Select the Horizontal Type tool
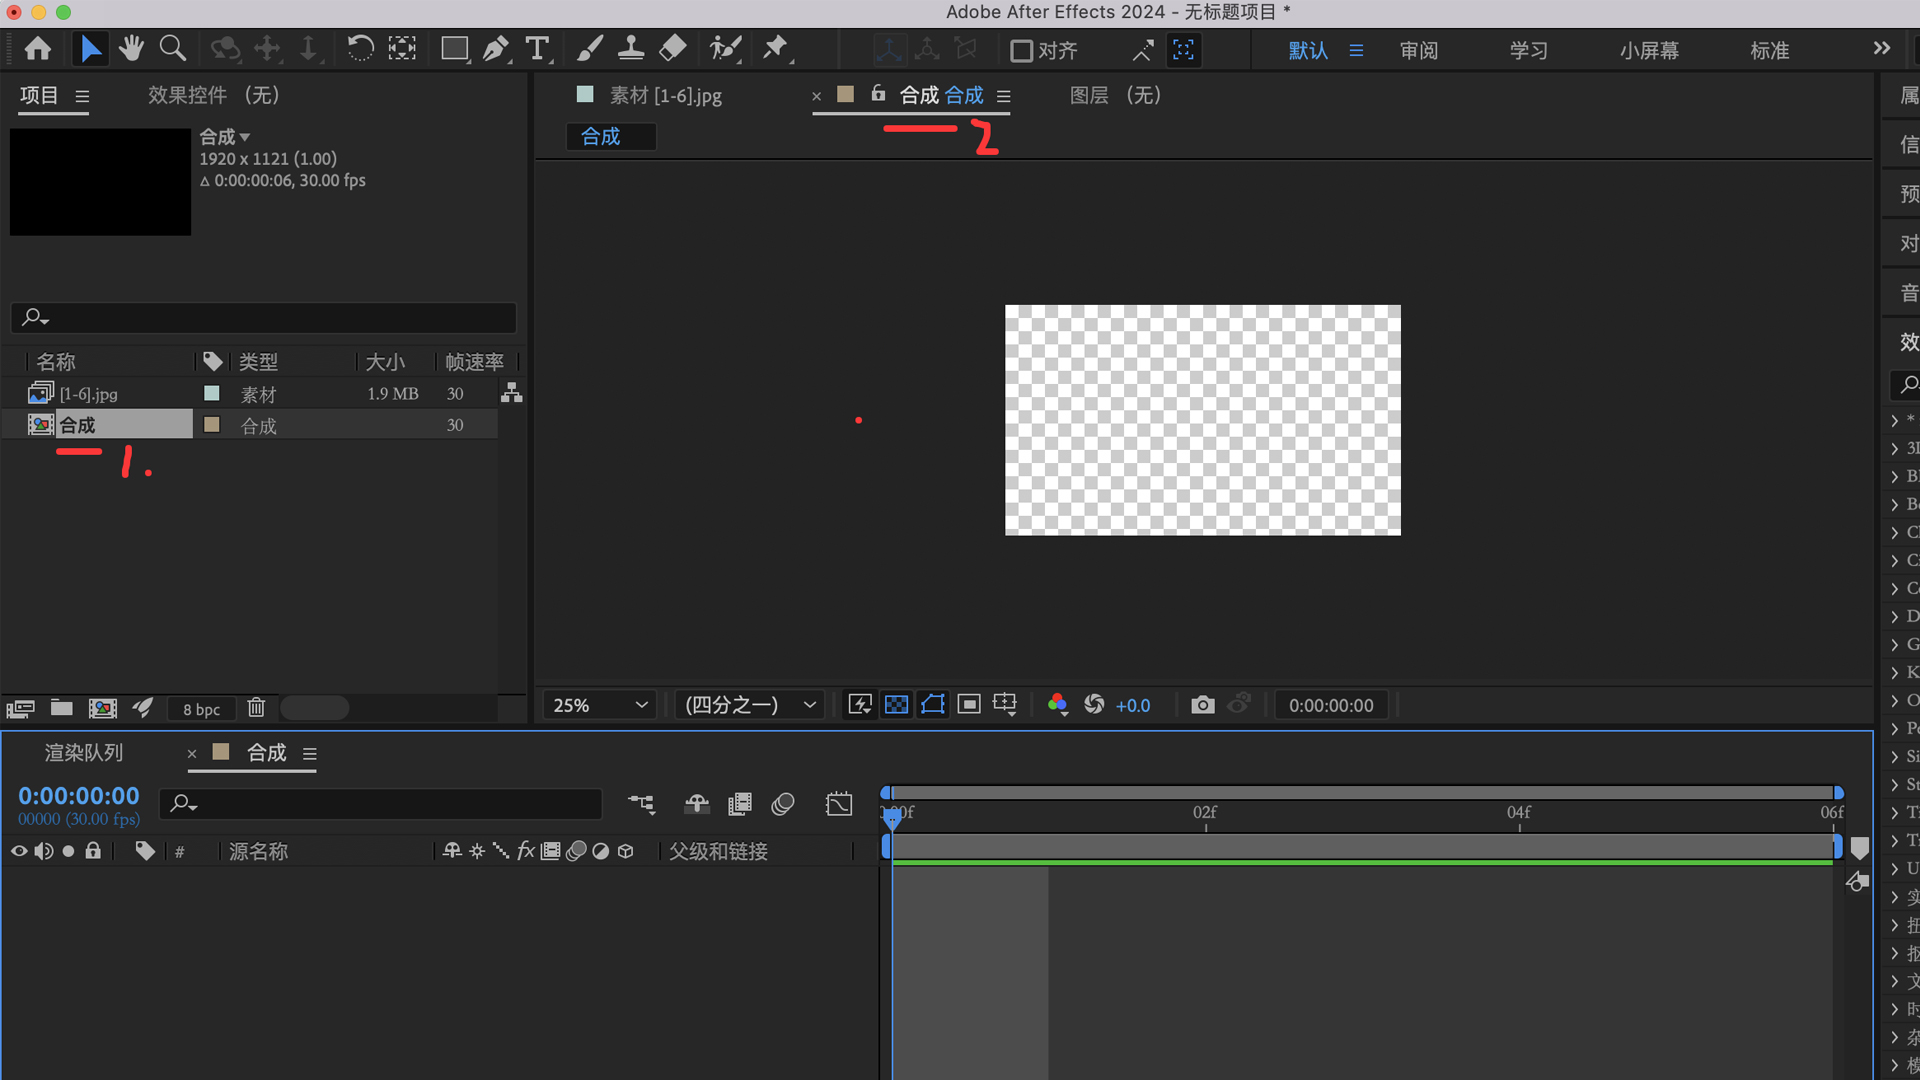Viewport: 1920px width, 1080px height. point(537,48)
